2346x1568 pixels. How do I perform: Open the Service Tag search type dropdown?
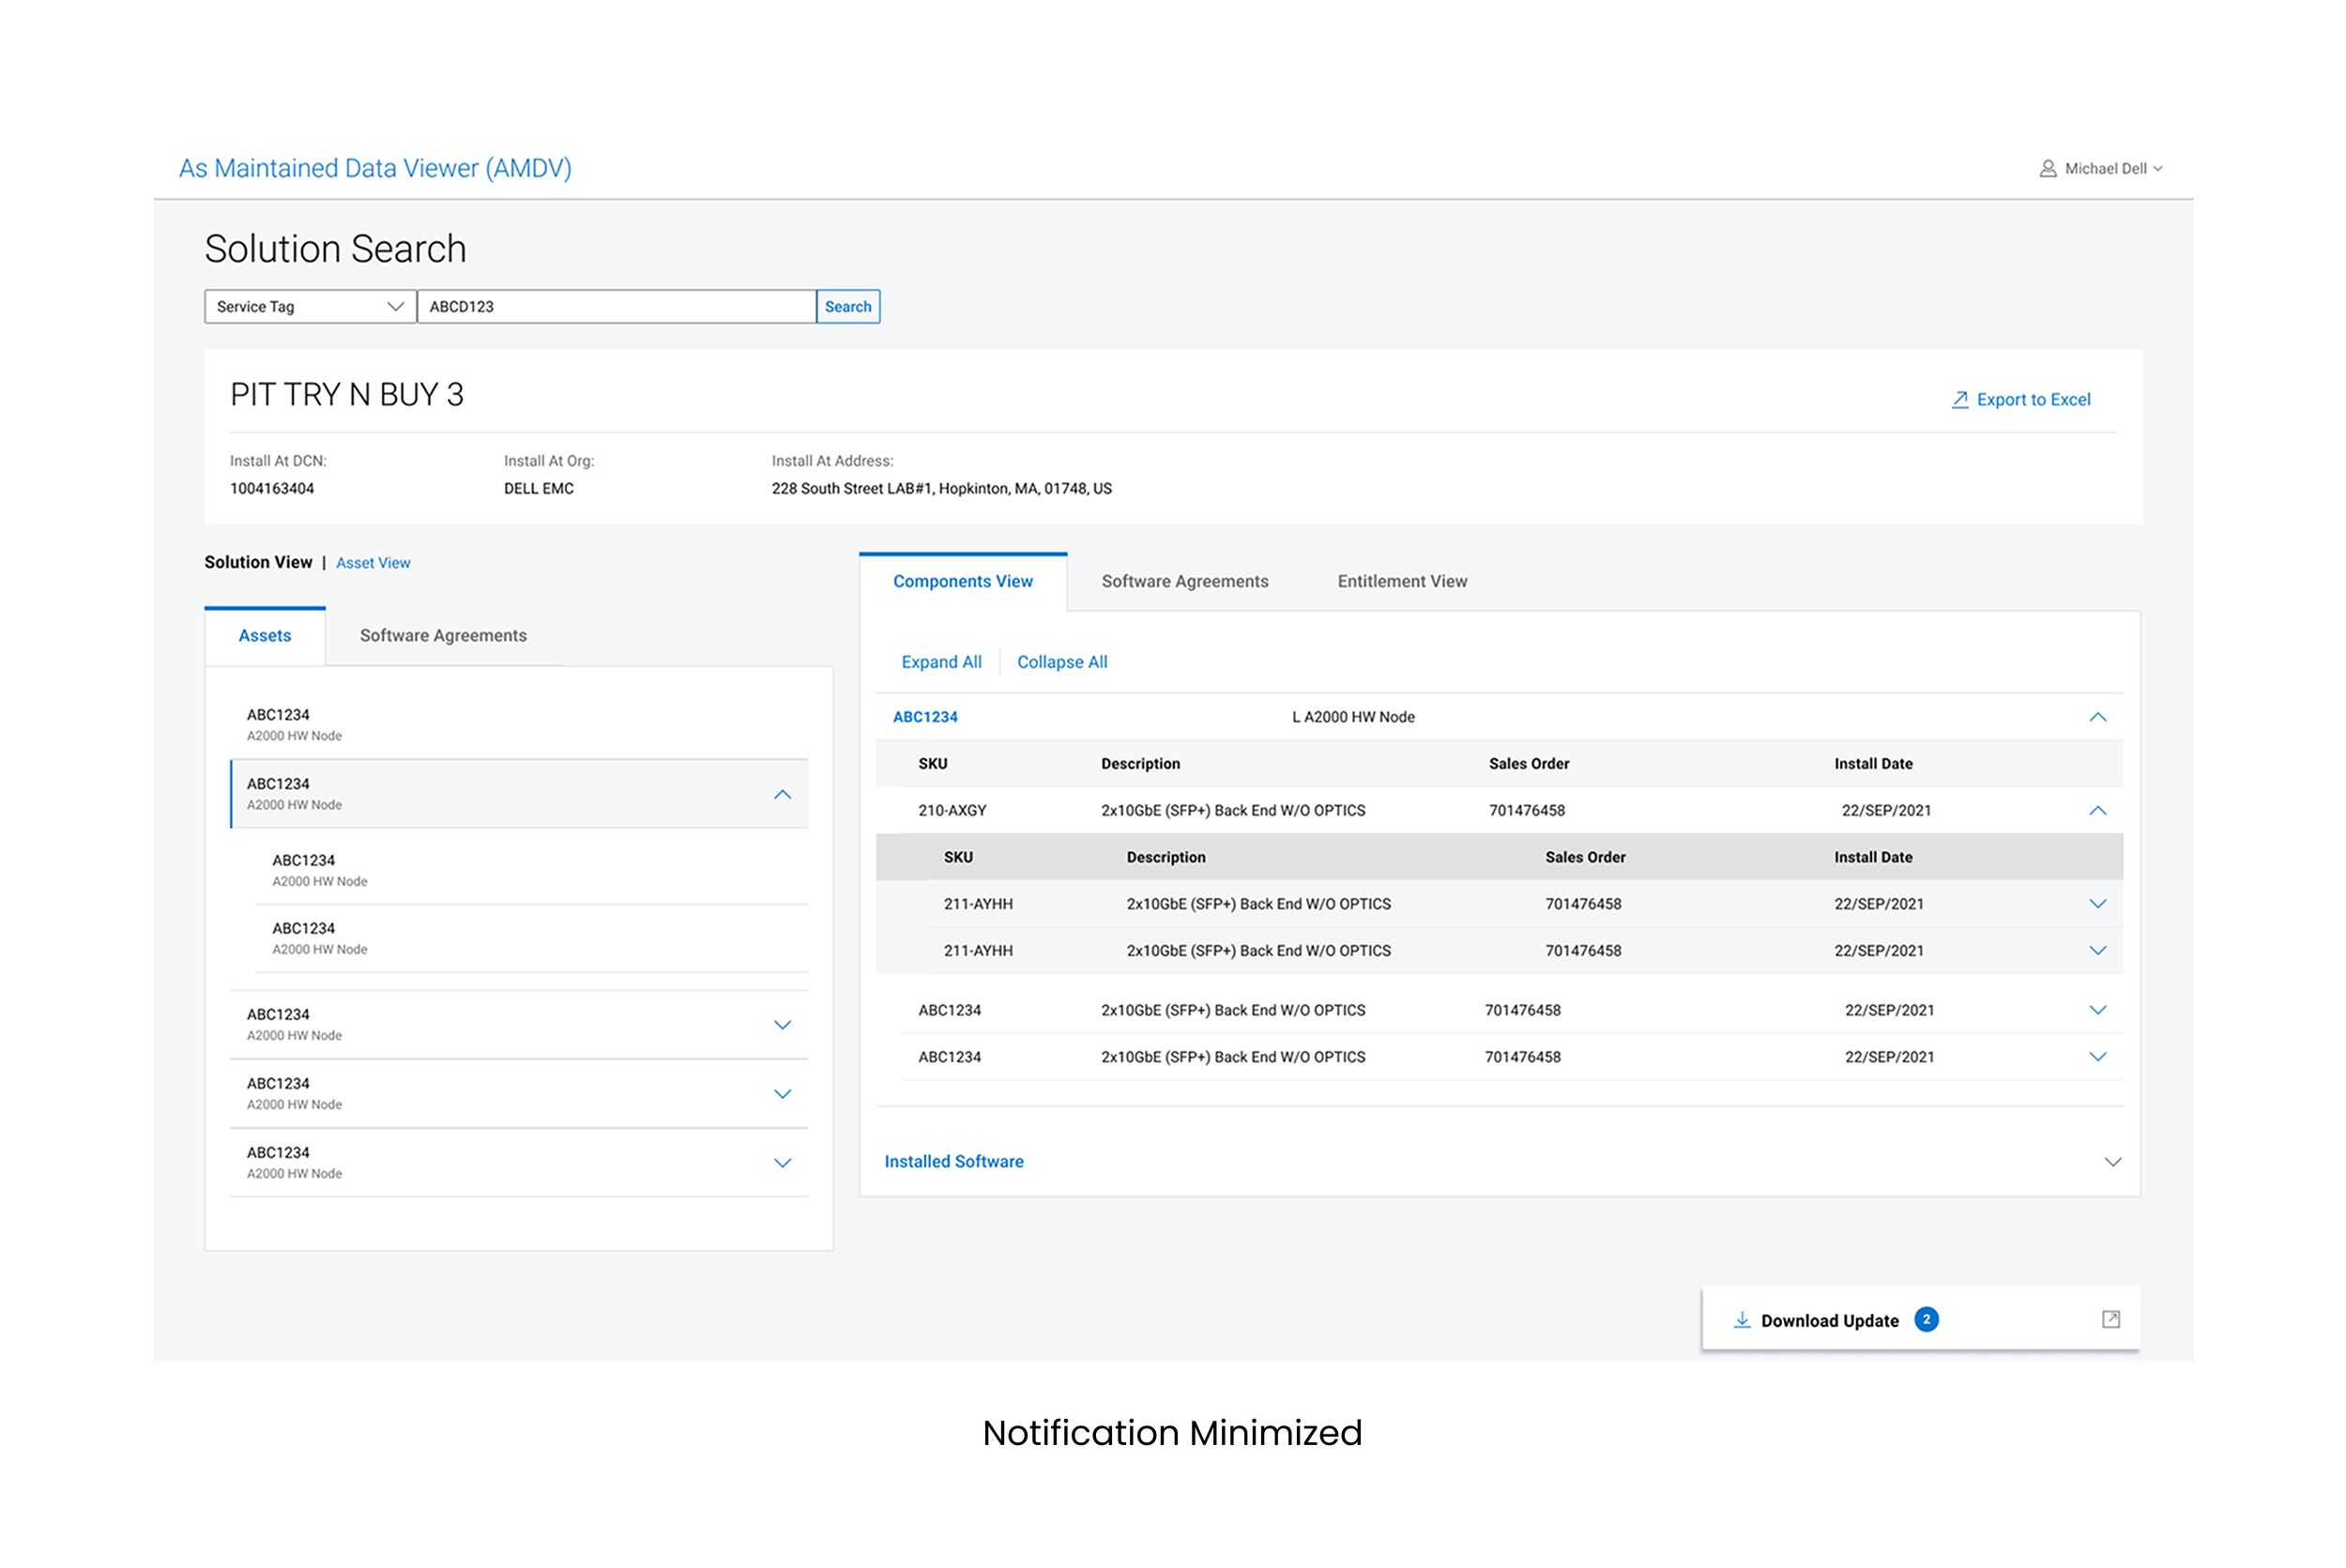(x=310, y=307)
